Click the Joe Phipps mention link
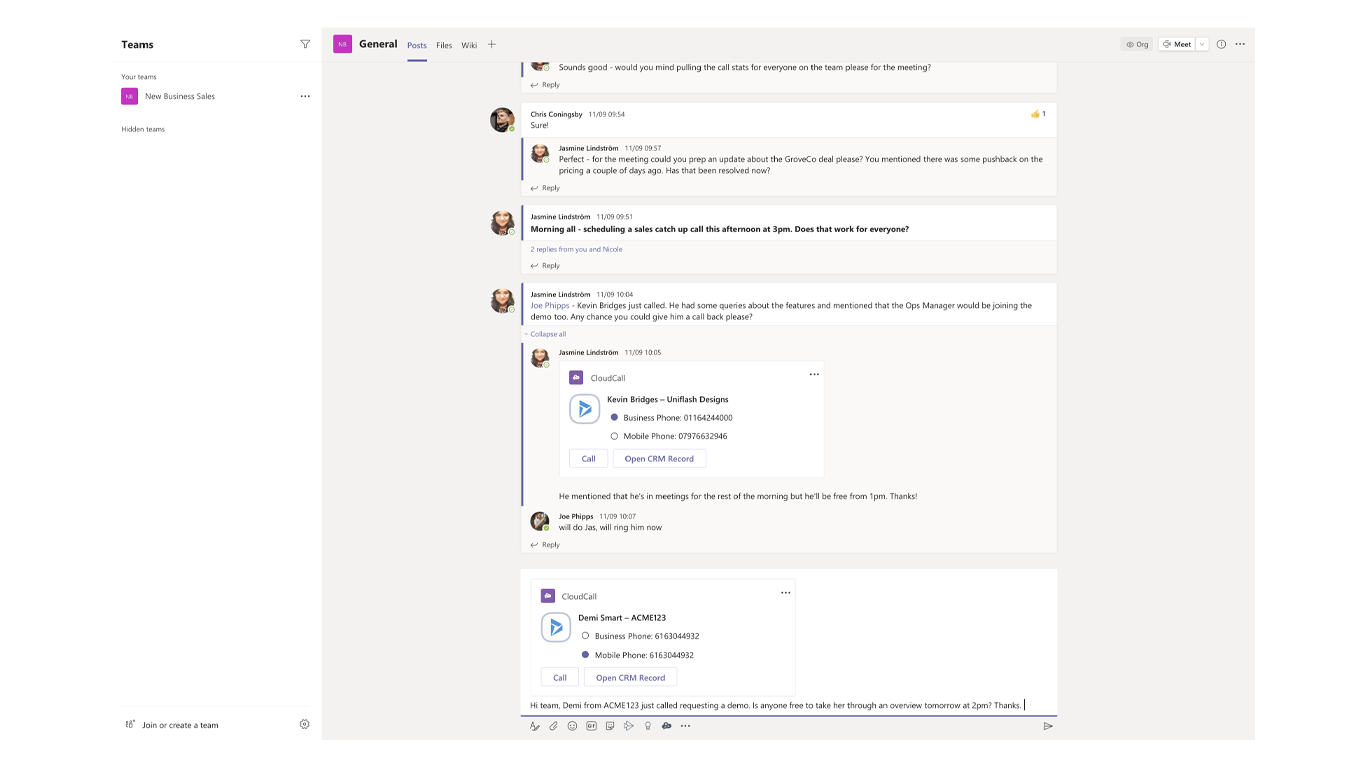The height and width of the screenshot is (768, 1366). tap(550, 306)
